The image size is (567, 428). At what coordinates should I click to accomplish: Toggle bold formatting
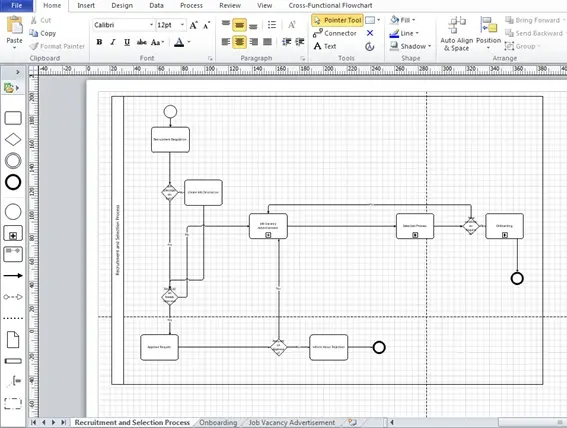(x=99, y=42)
